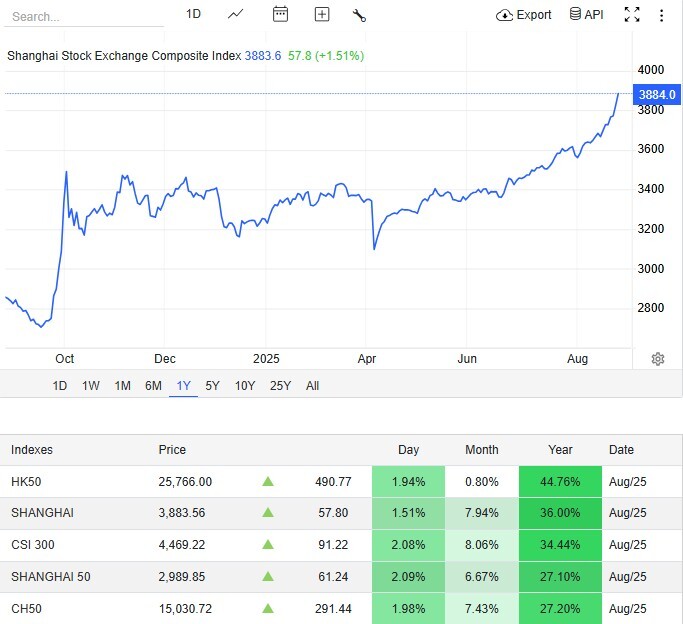This screenshot has height=624, width=683.
Task: Click the 3884.0 current price label
Action: (658, 94)
